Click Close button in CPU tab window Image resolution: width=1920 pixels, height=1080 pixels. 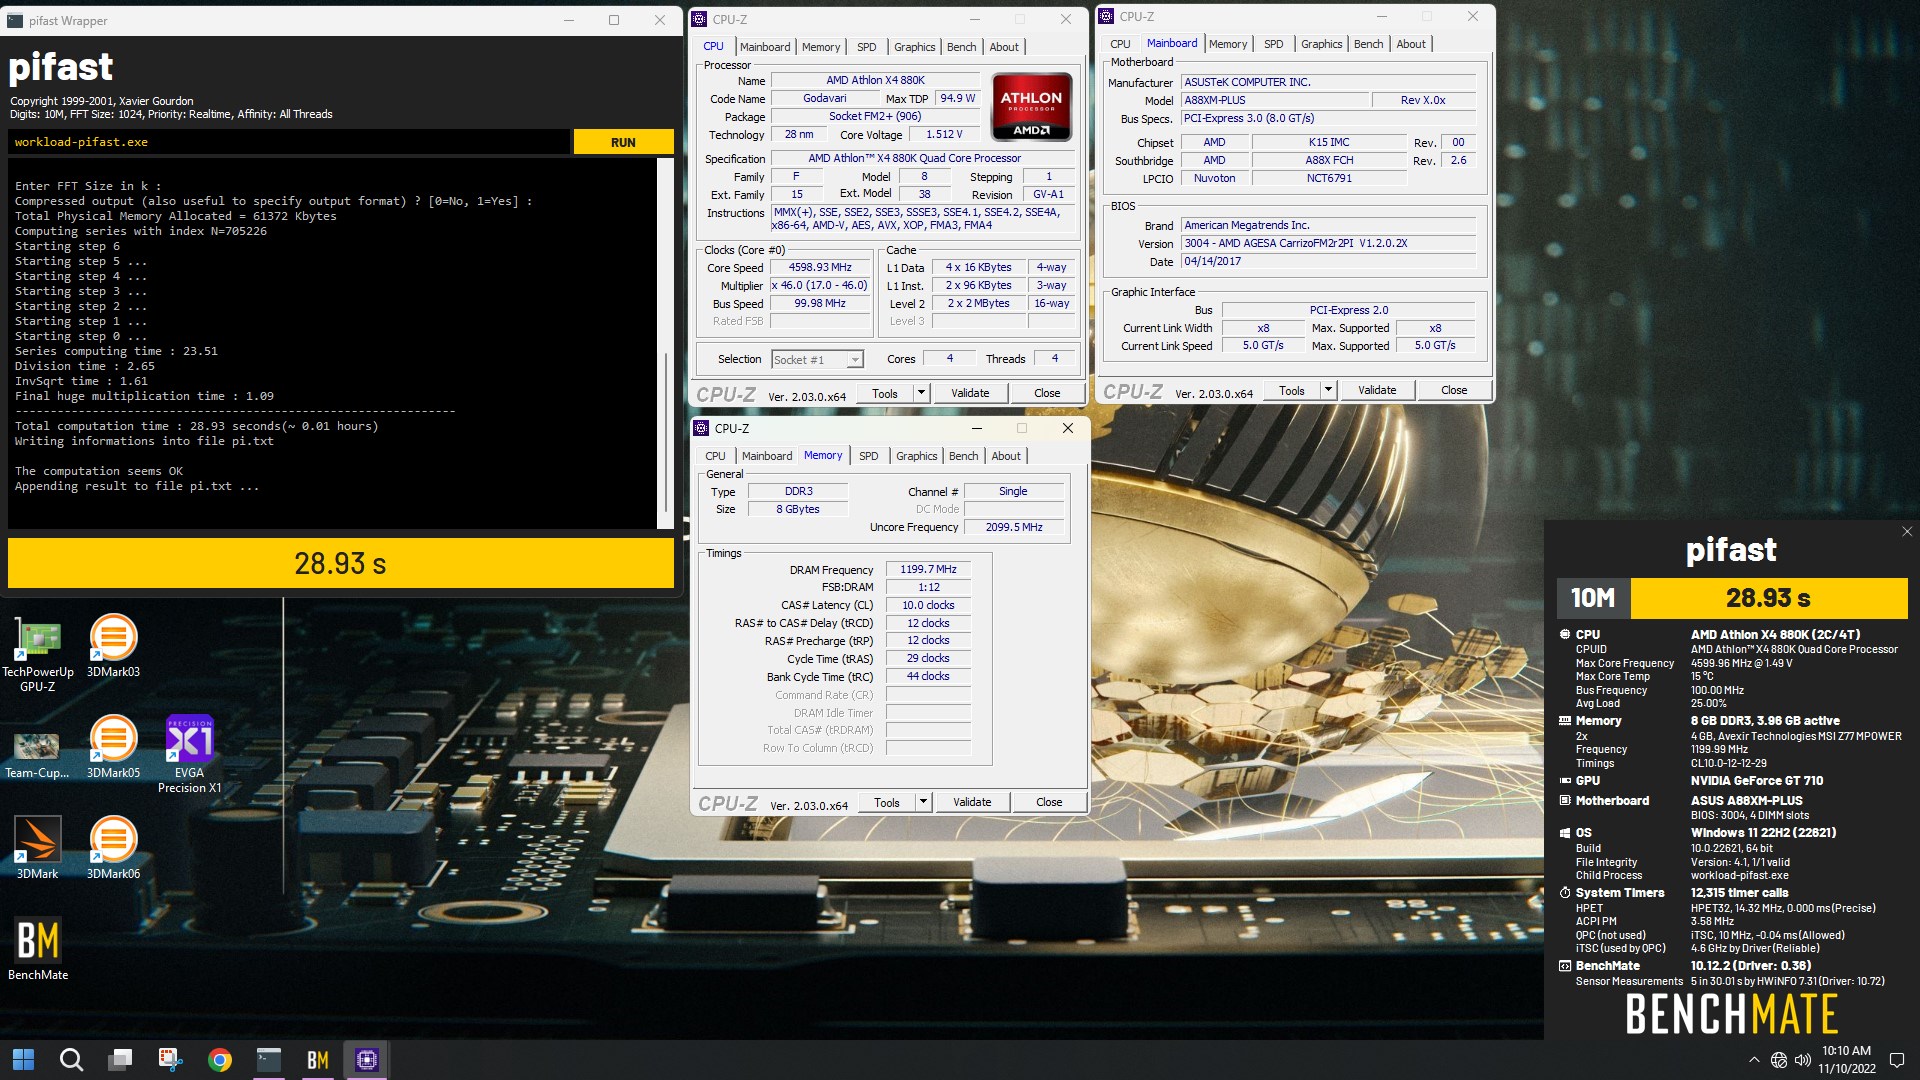(x=1047, y=393)
